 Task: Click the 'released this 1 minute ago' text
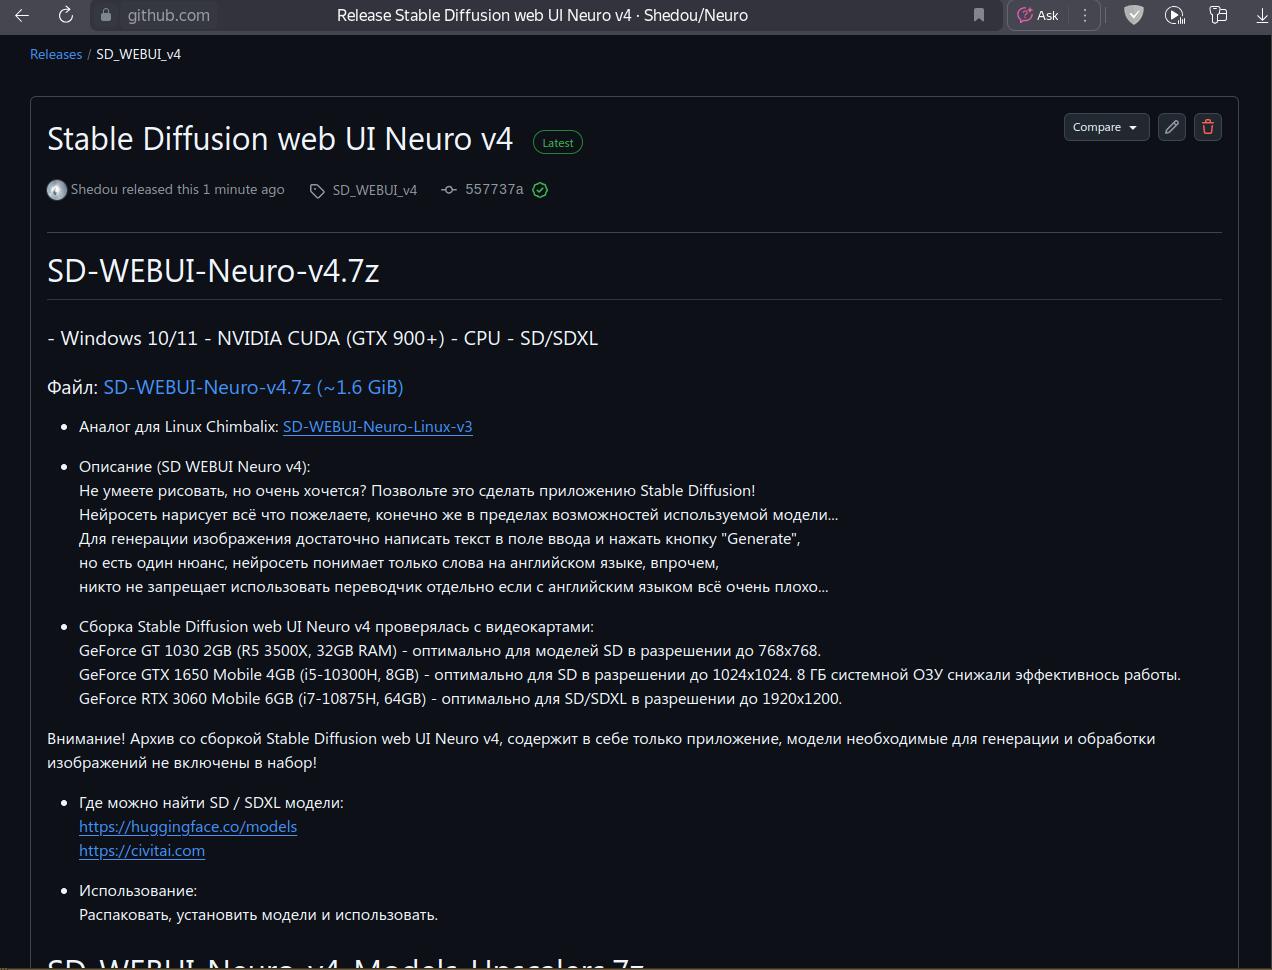(204, 189)
